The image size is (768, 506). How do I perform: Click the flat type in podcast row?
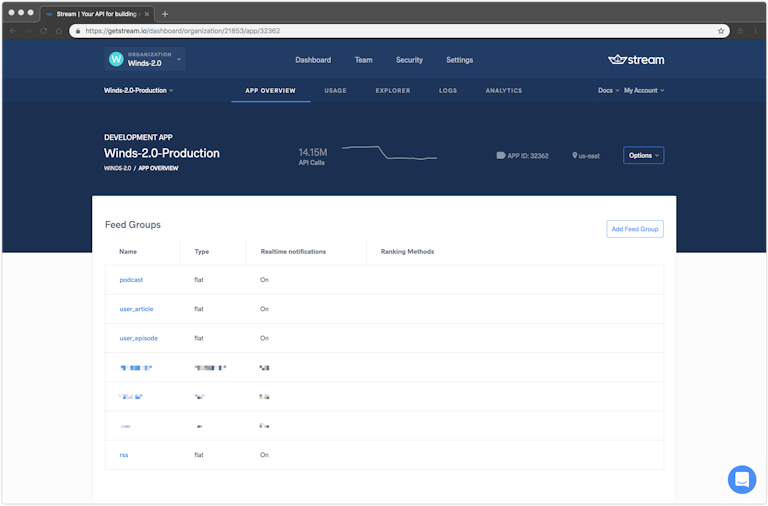click(199, 280)
